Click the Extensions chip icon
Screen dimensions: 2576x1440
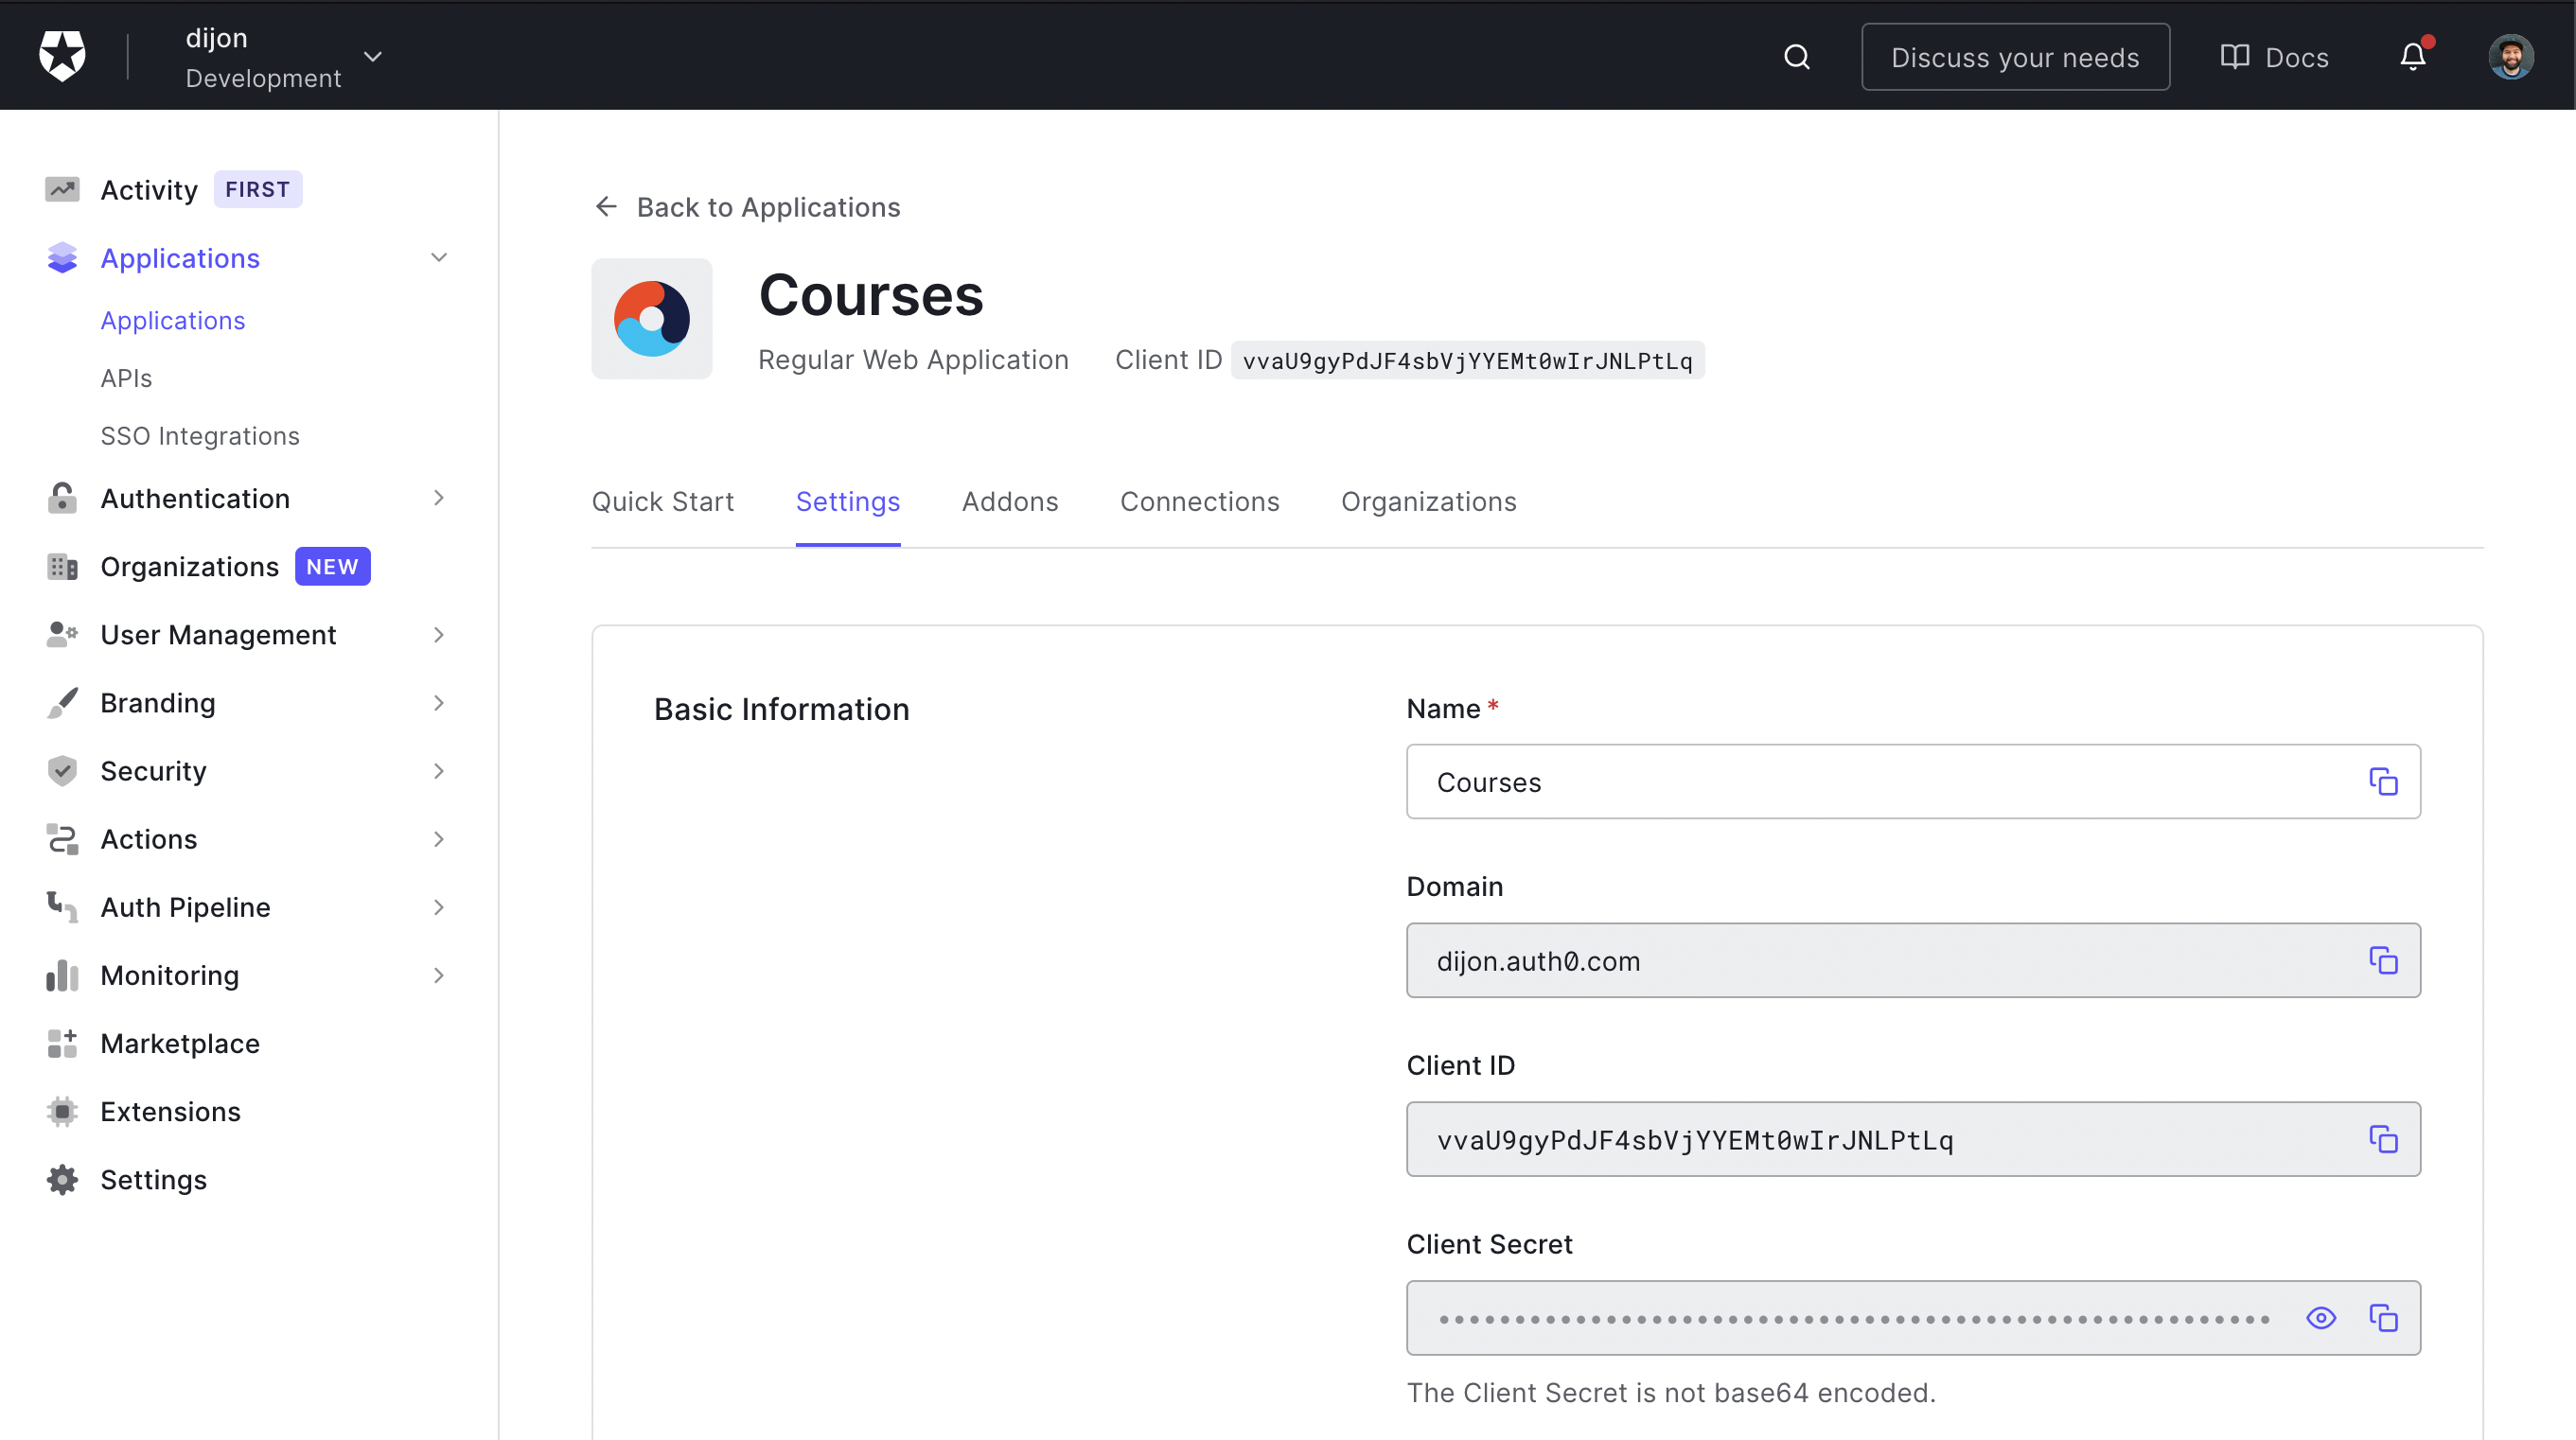point(62,1111)
